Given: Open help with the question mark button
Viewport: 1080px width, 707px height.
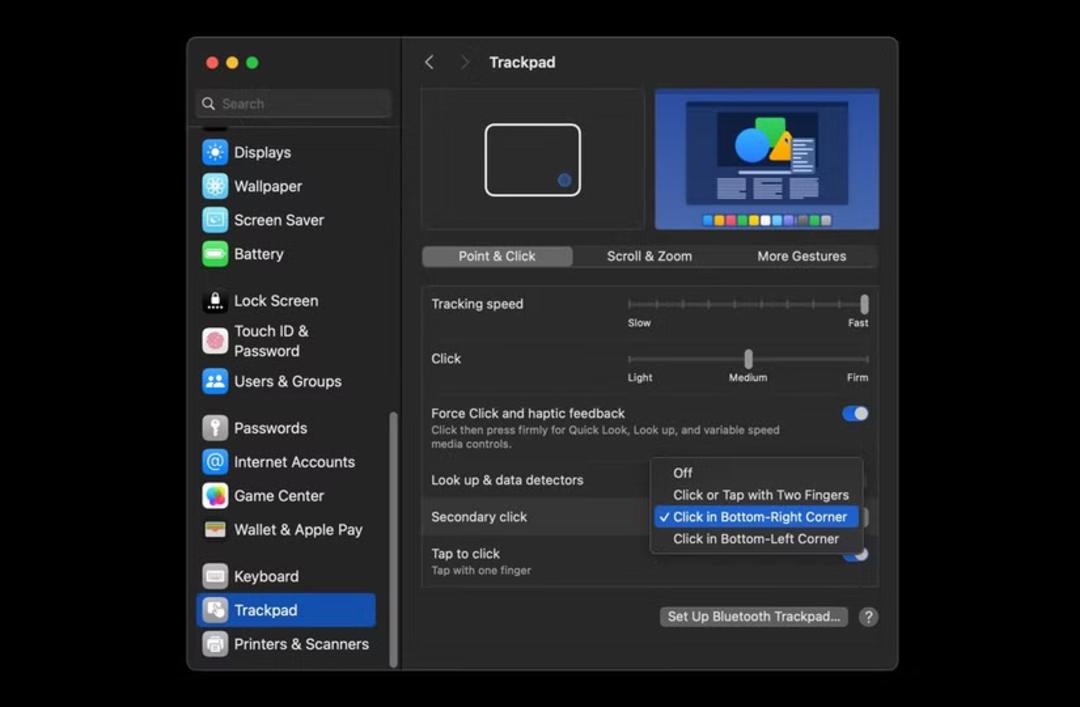Looking at the screenshot, I should click(868, 617).
